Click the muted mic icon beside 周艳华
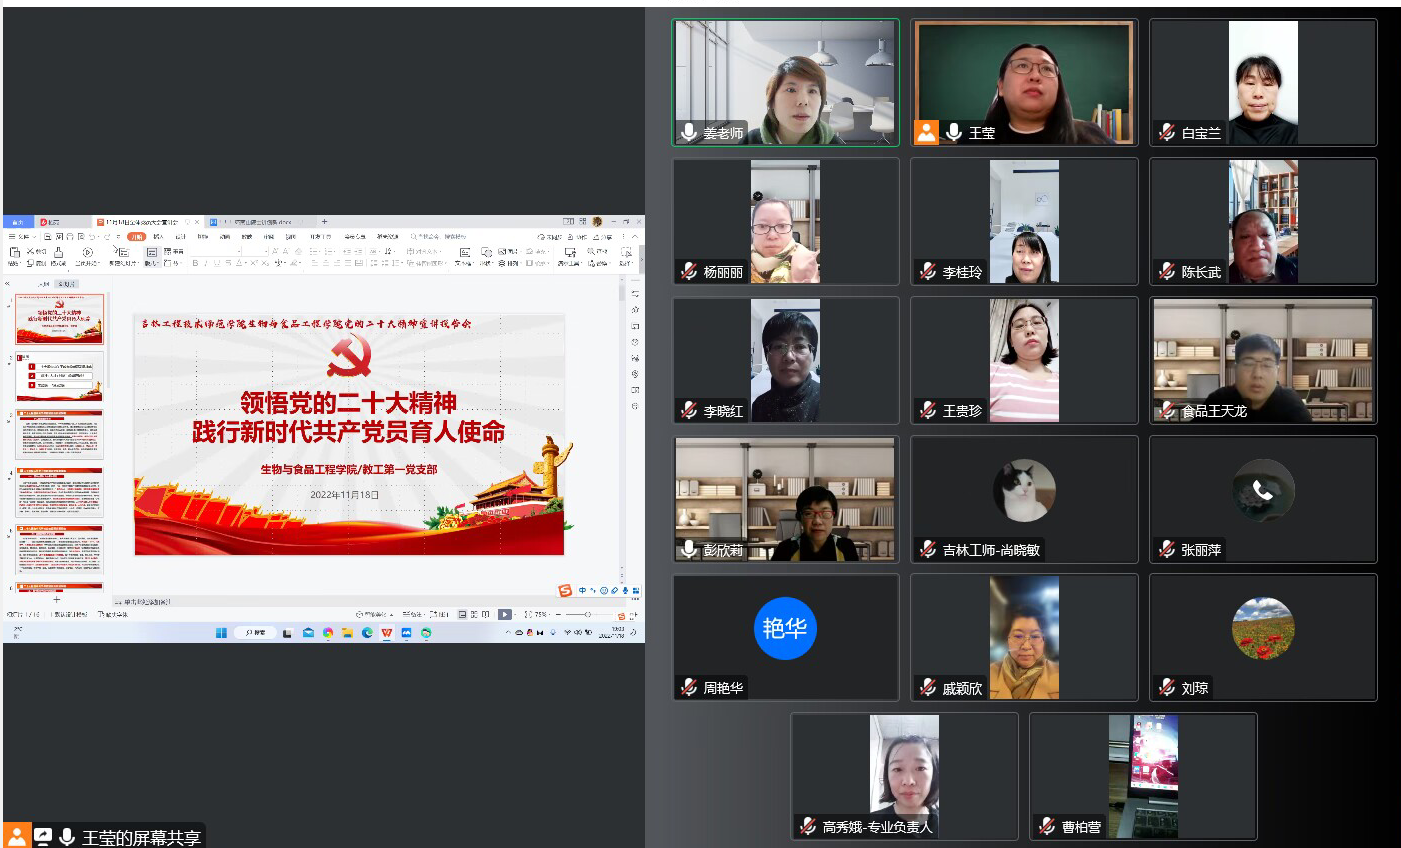The height and width of the screenshot is (848, 1401). (689, 687)
